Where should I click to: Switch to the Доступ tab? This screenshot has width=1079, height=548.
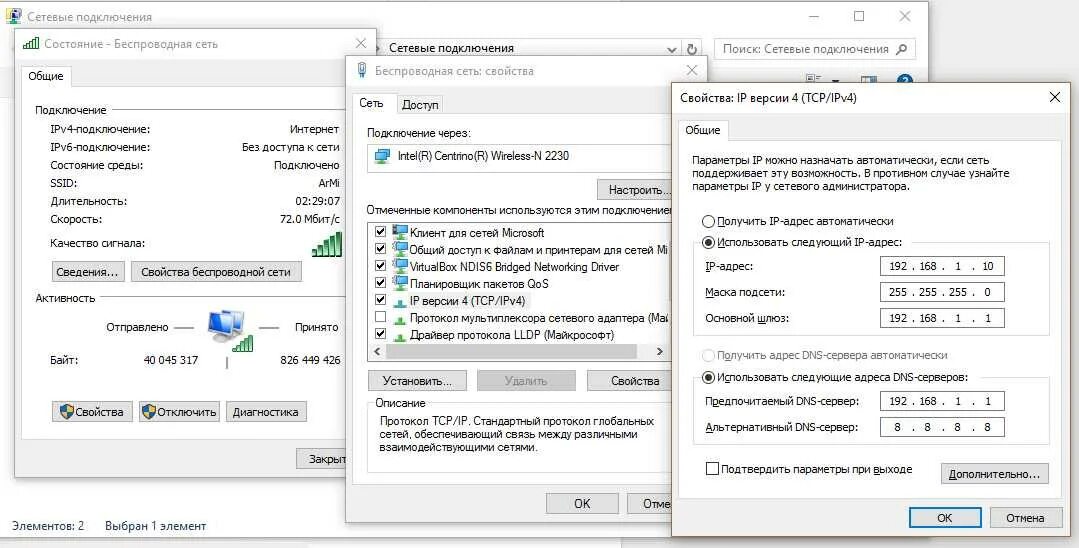[420, 105]
